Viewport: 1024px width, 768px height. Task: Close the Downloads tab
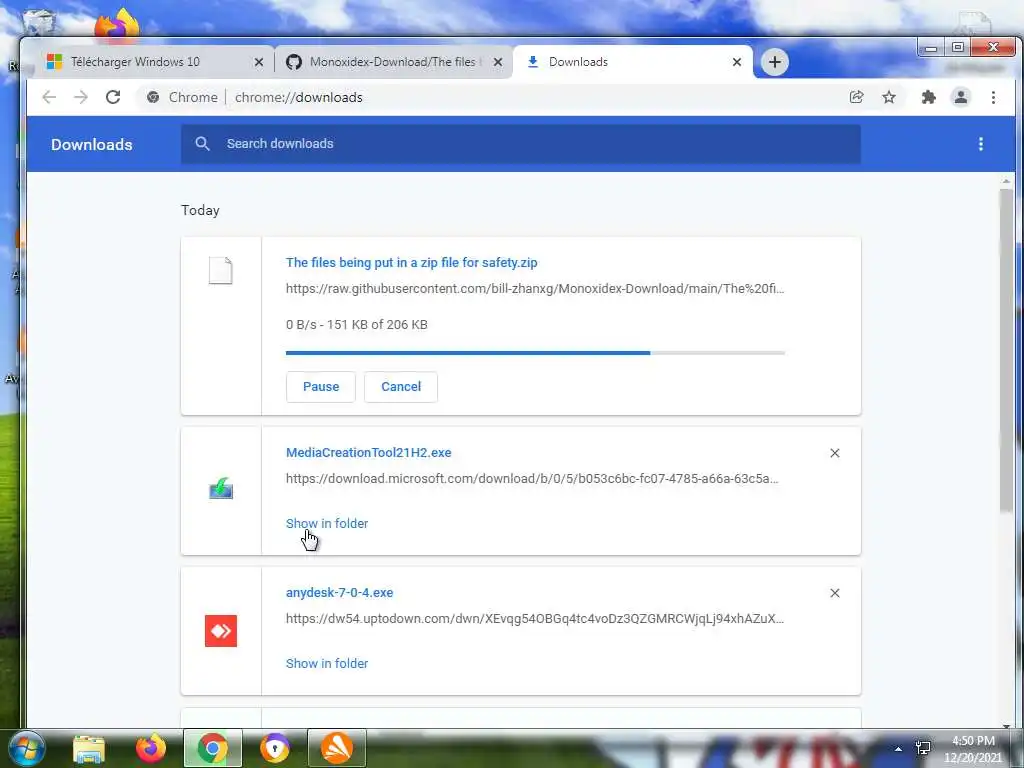737,62
